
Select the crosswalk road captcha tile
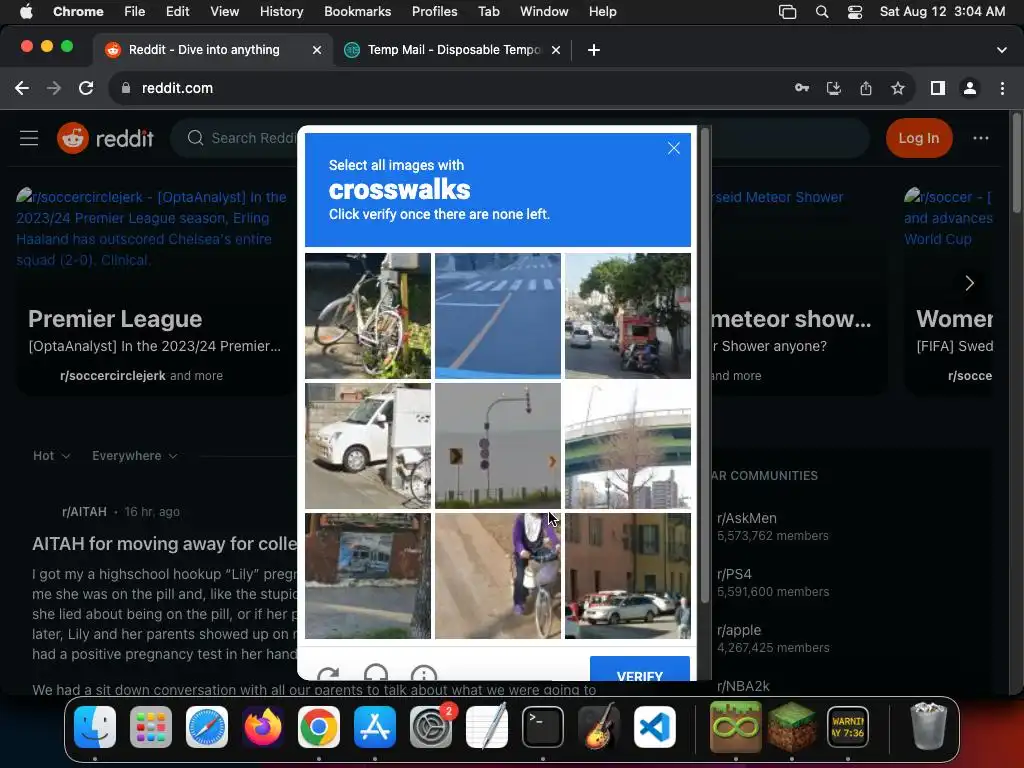click(x=498, y=316)
